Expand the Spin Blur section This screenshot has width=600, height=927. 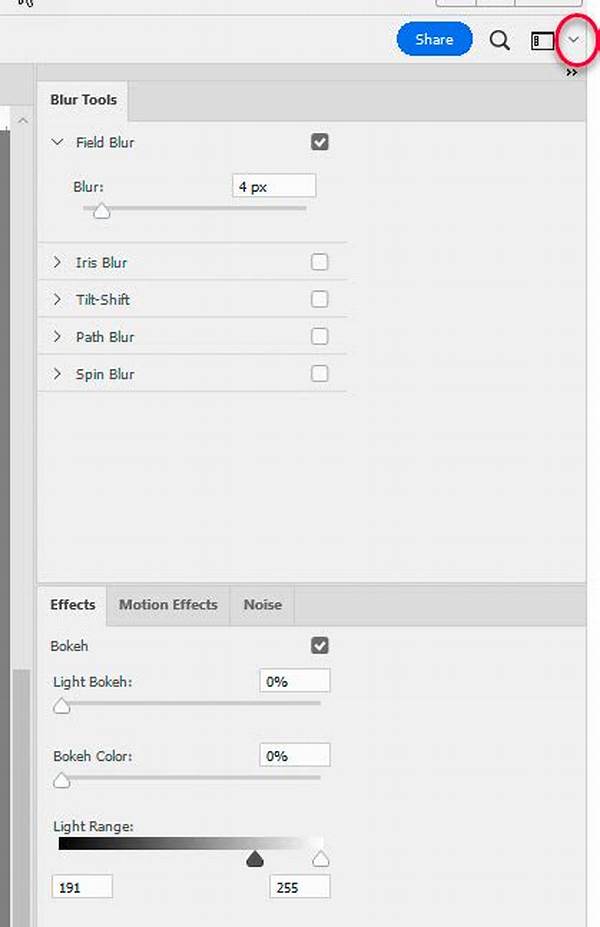click(x=58, y=374)
